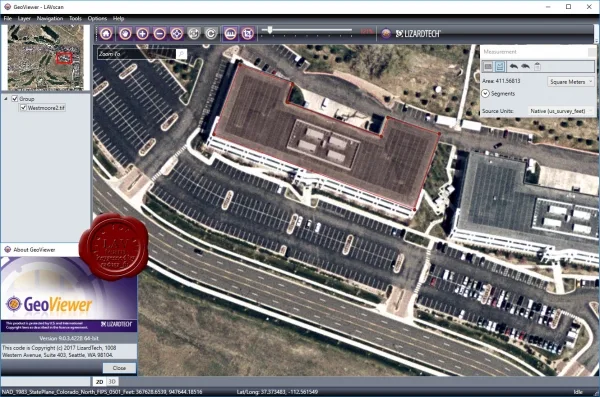The width and height of the screenshot is (600, 397).
Task: Click in the Zoom To input field
Action: (x=137, y=54)
